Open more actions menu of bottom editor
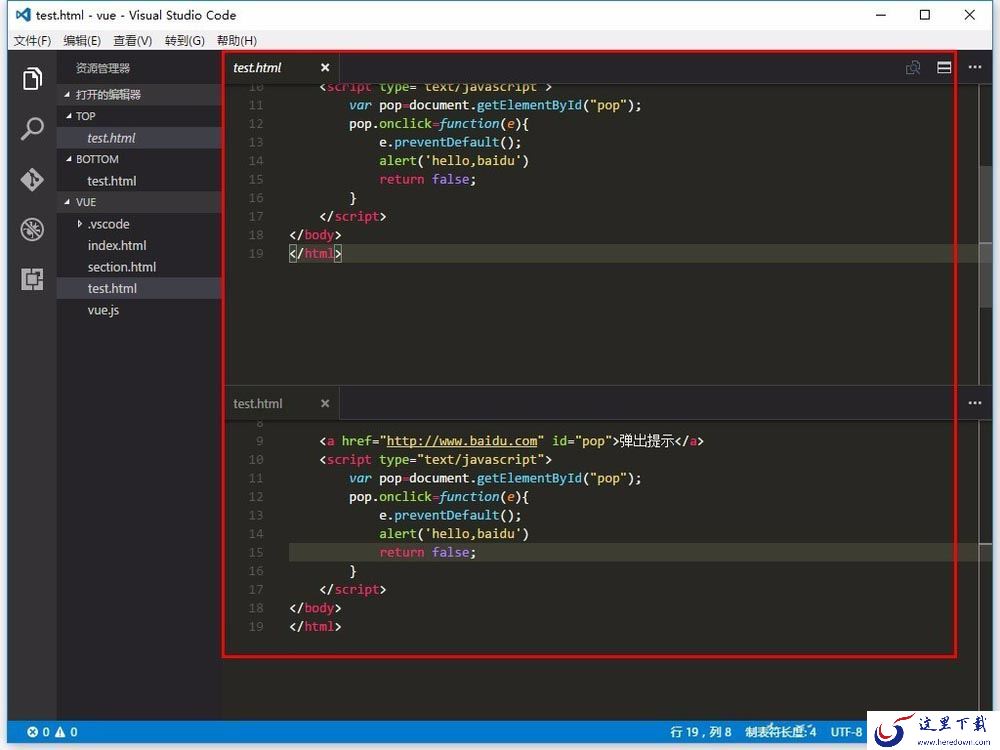1000x750 pixels. tap(975, 403)
